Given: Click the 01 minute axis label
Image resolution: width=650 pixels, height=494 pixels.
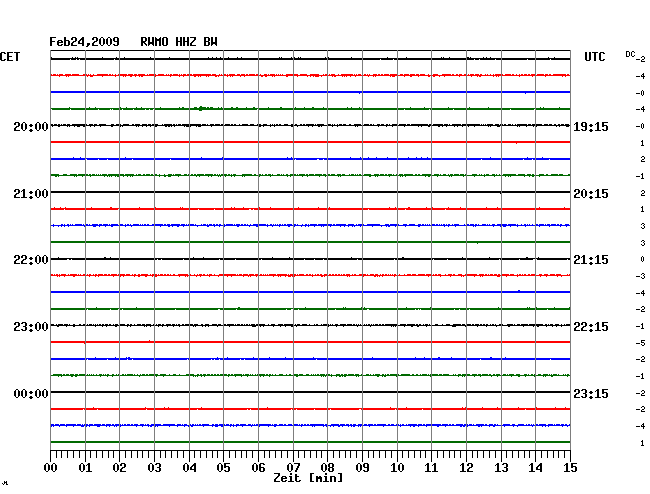Looking at the screenshot, I should coord(85,468).
